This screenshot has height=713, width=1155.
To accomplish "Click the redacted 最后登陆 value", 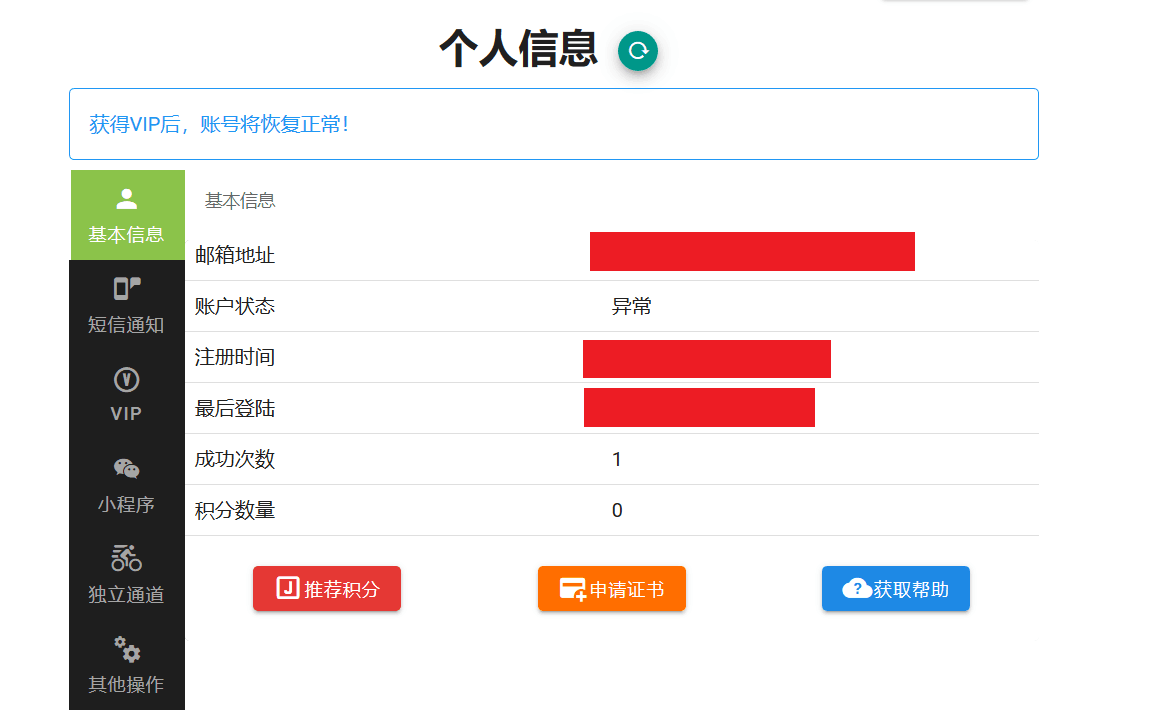I will point(699,408).
